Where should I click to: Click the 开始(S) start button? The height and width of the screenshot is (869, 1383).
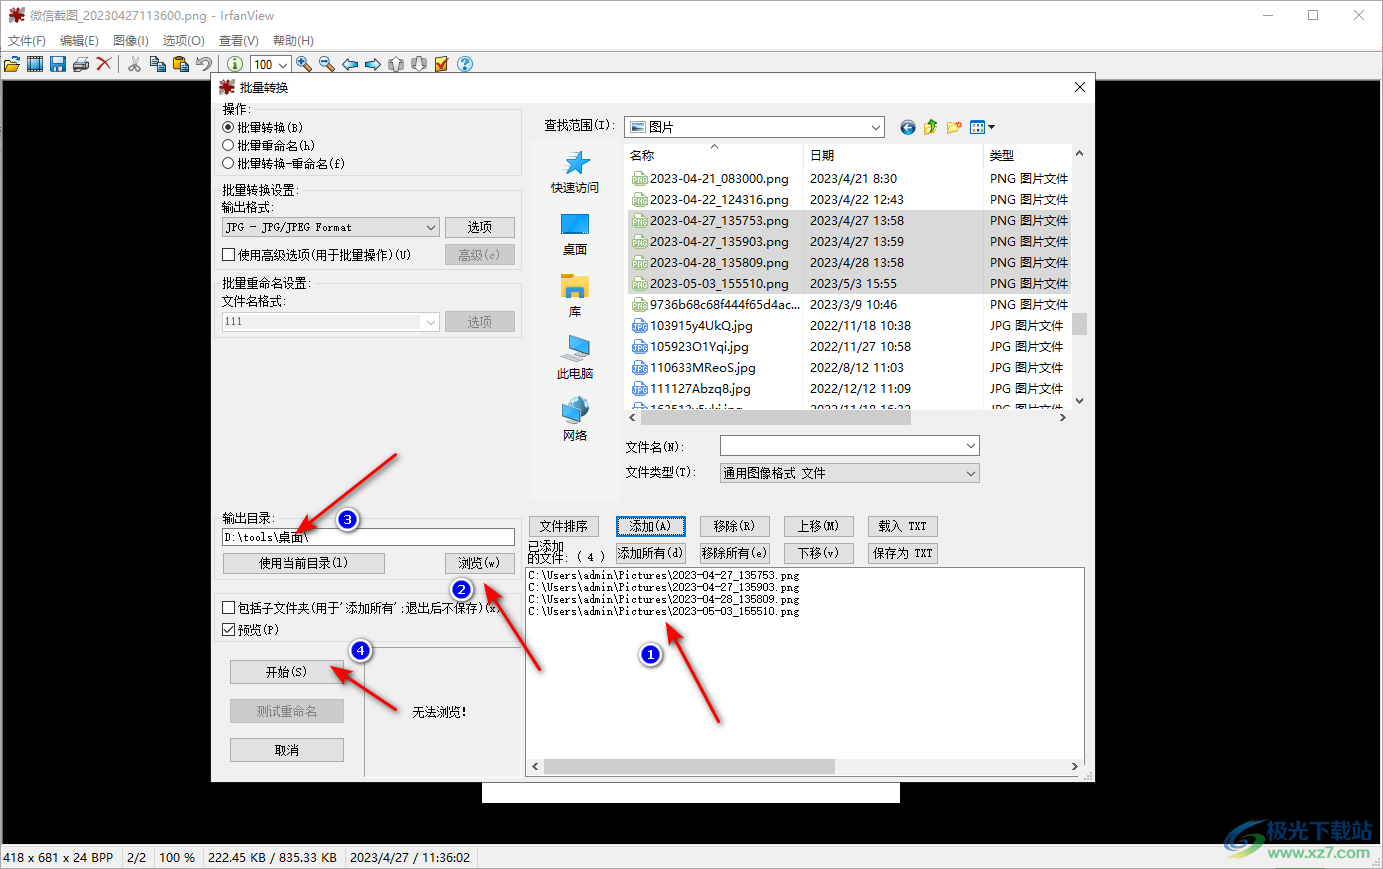pos(286,672)
